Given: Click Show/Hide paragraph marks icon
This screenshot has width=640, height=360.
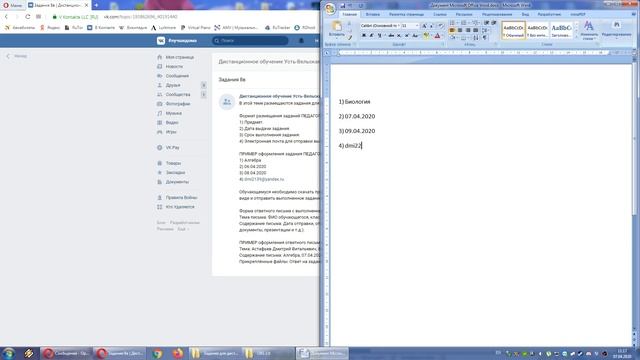Looking at the screenshot, I should pyautogui.click(x=485, y=38).
